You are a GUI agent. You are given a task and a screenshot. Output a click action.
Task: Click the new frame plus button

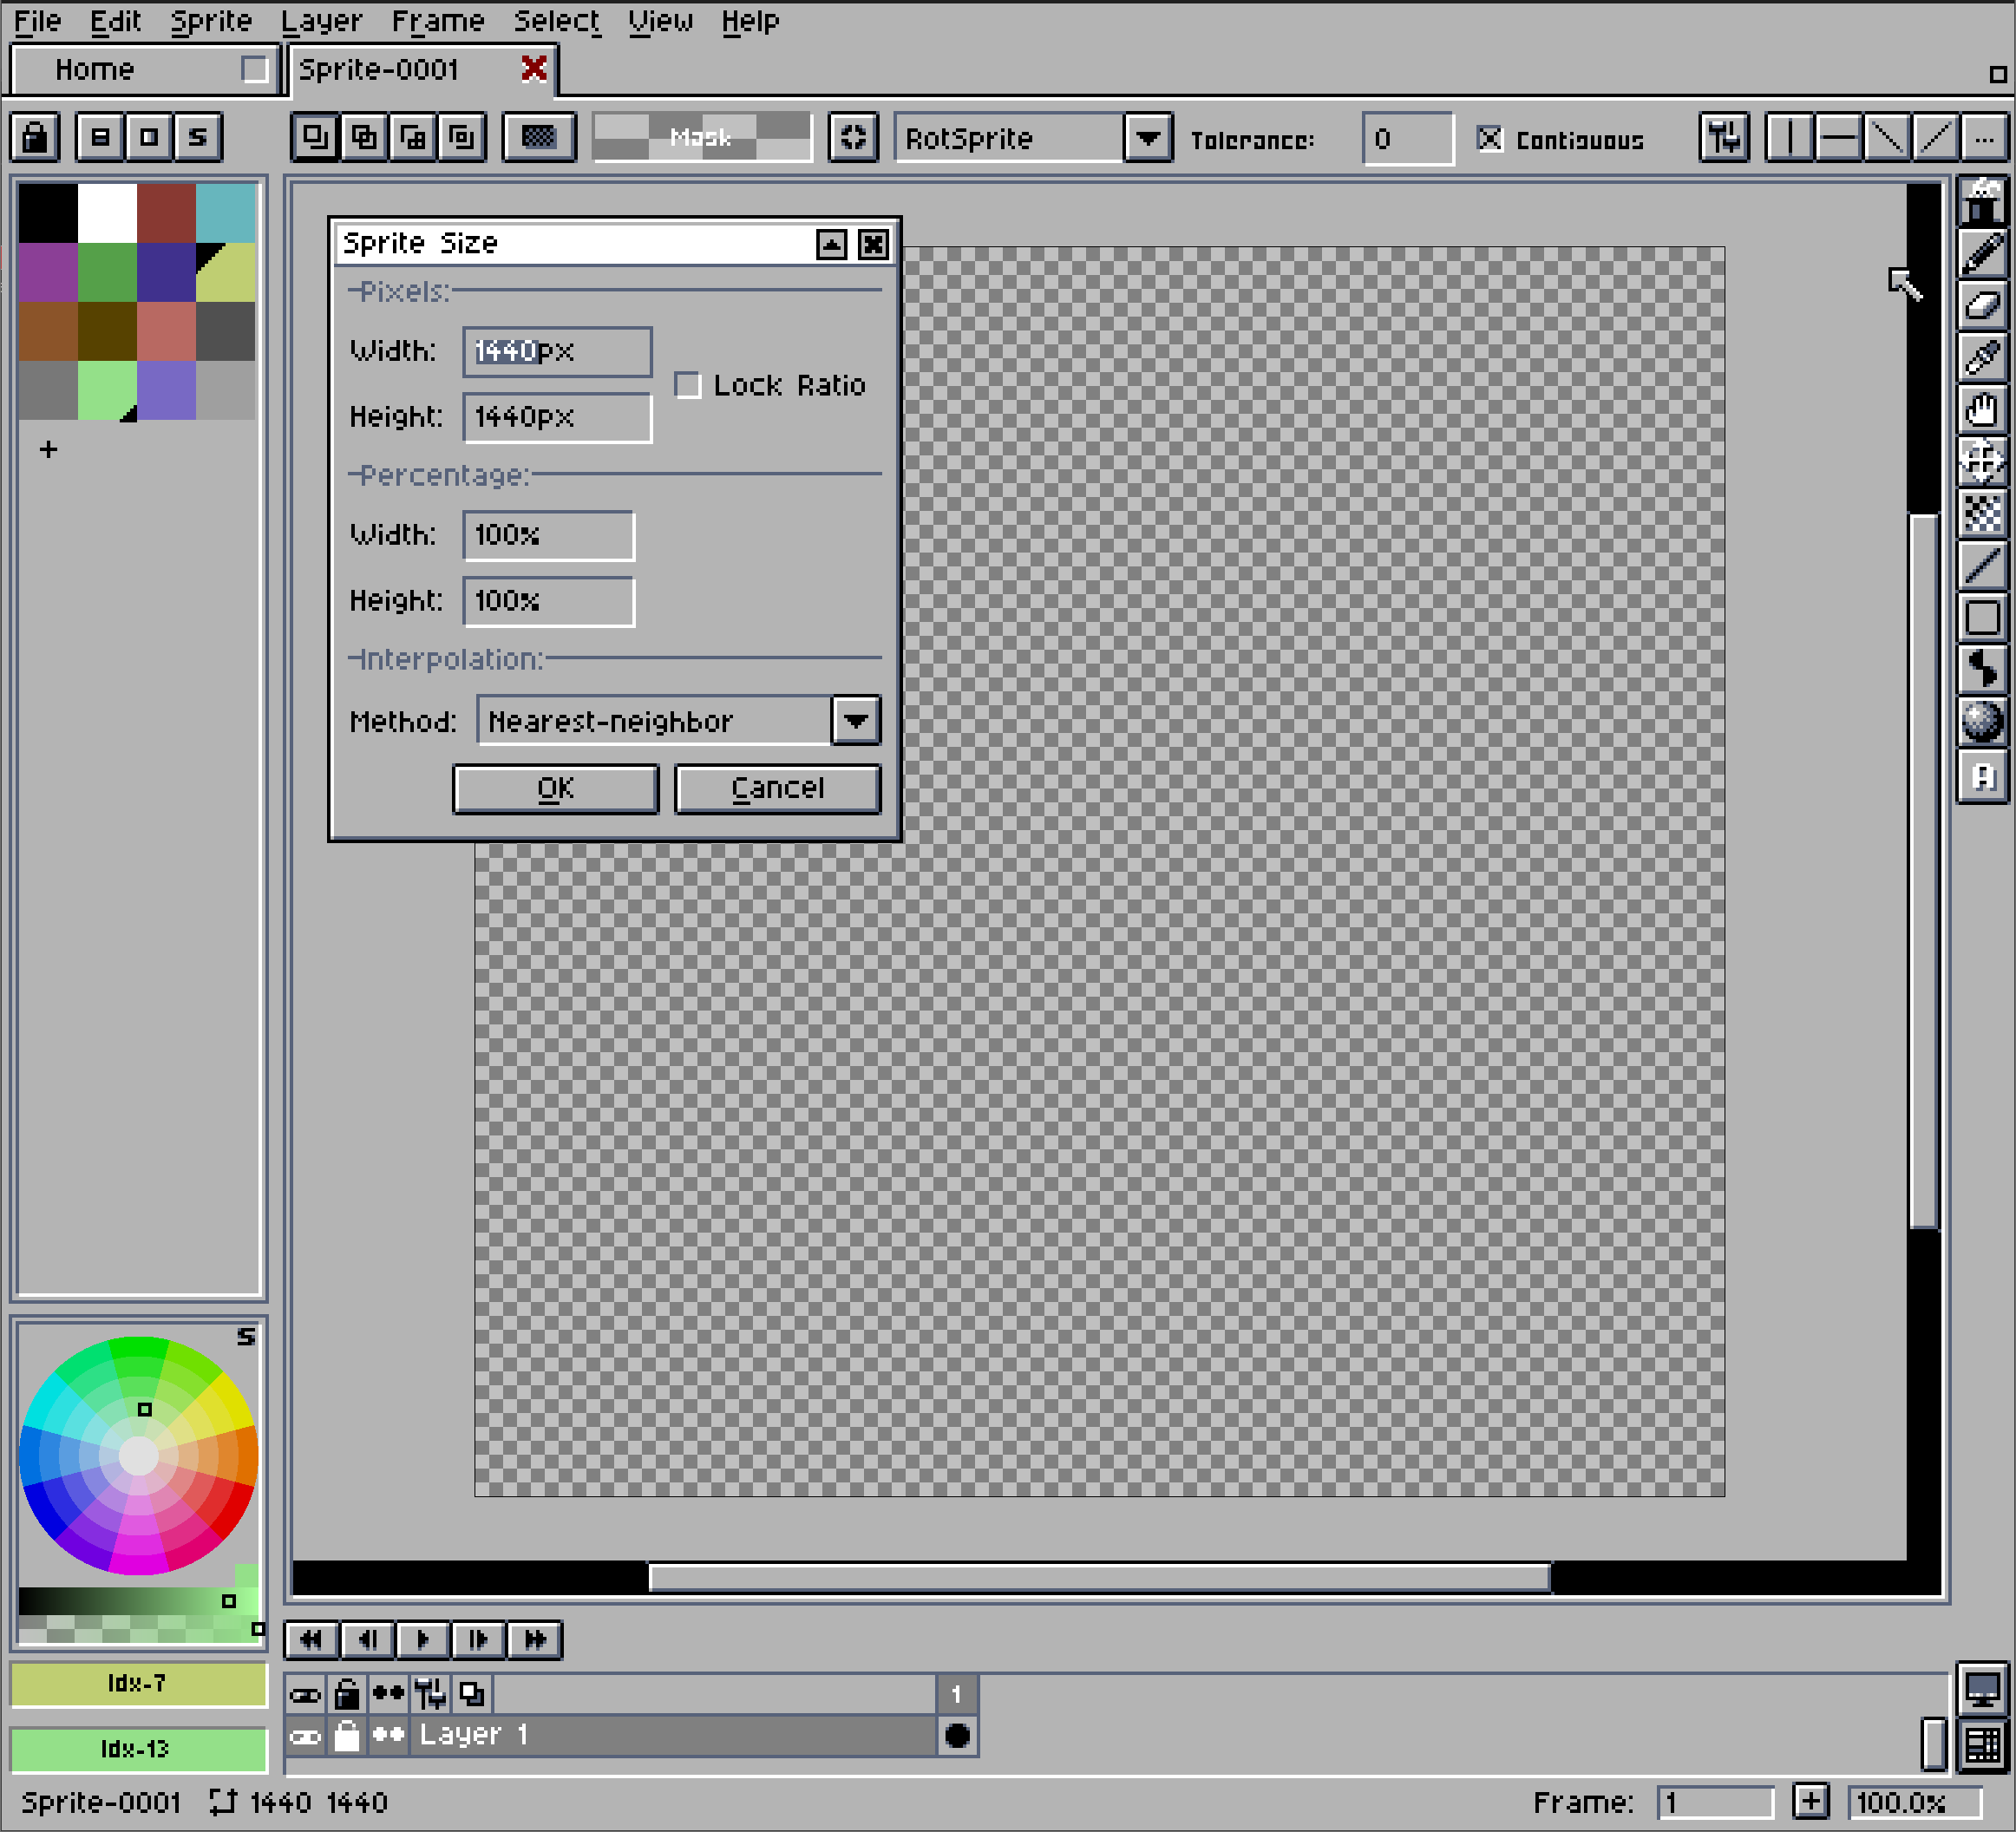(x=1811, y=1802)
